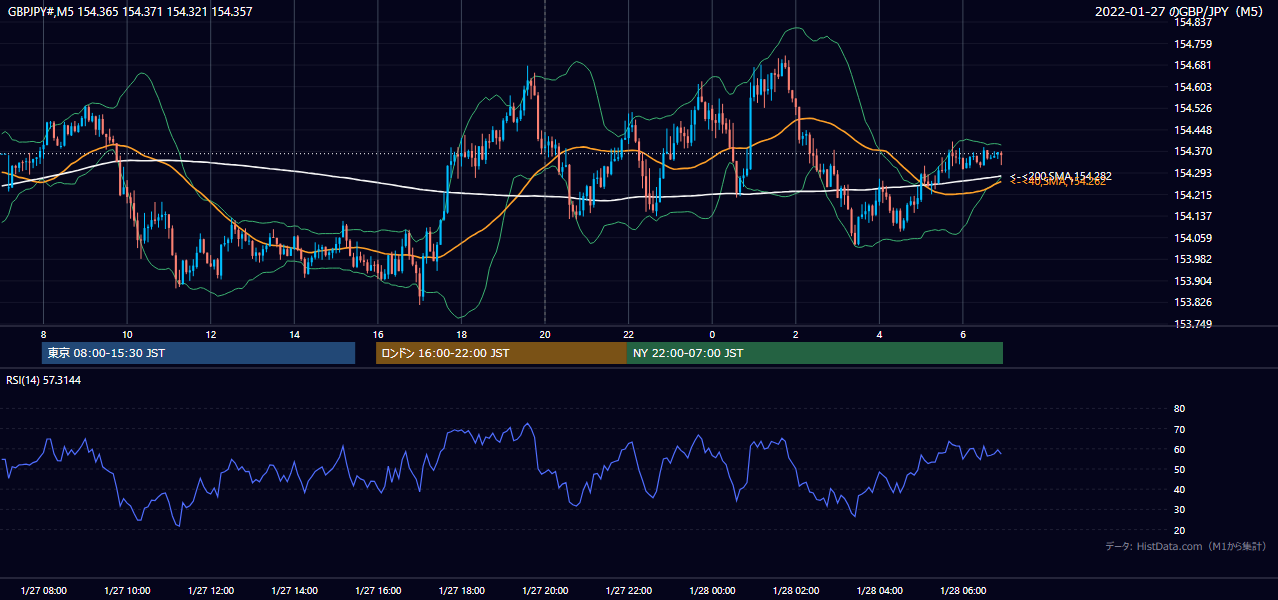Screen dimensions: 1278x600
Task: Click price axis label 154.059
Action: tap(1194, 238)
